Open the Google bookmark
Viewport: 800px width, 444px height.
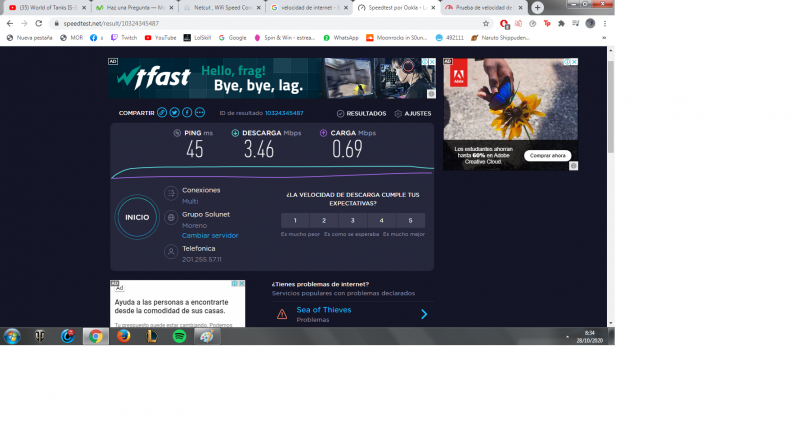click(233, 38)
